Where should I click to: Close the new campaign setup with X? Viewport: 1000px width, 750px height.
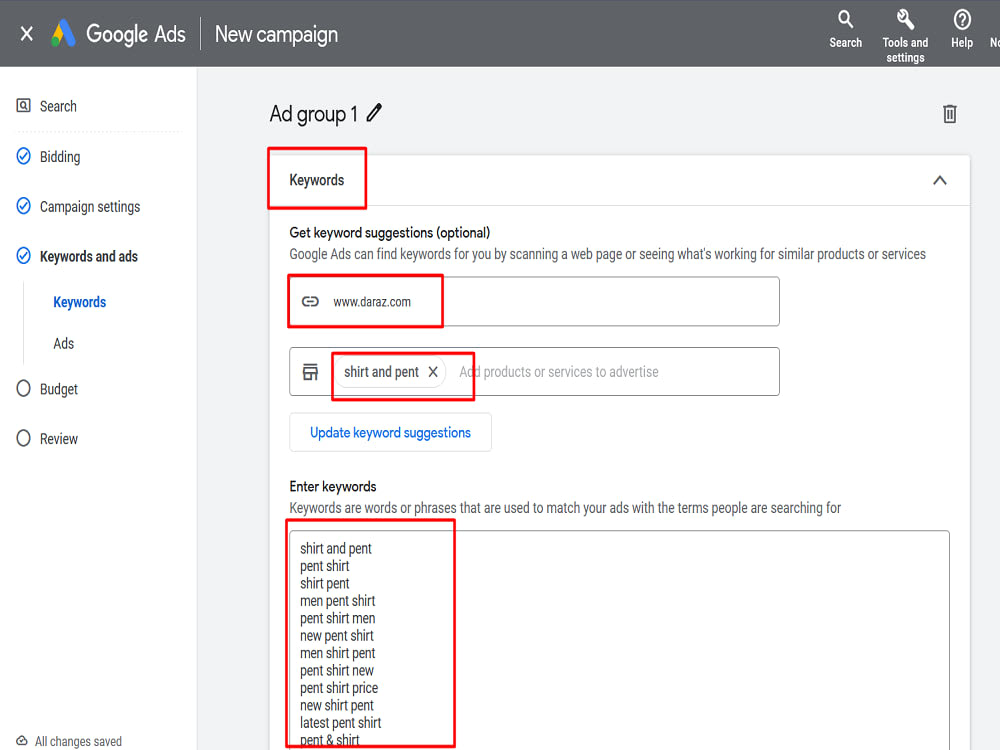[x=26, y=33]
